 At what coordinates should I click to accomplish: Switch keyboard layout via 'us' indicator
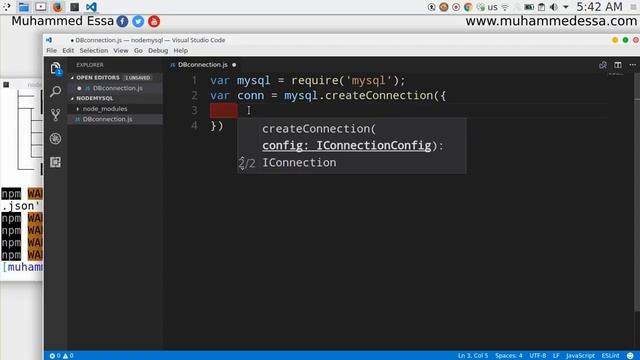(x=492, y=7)
